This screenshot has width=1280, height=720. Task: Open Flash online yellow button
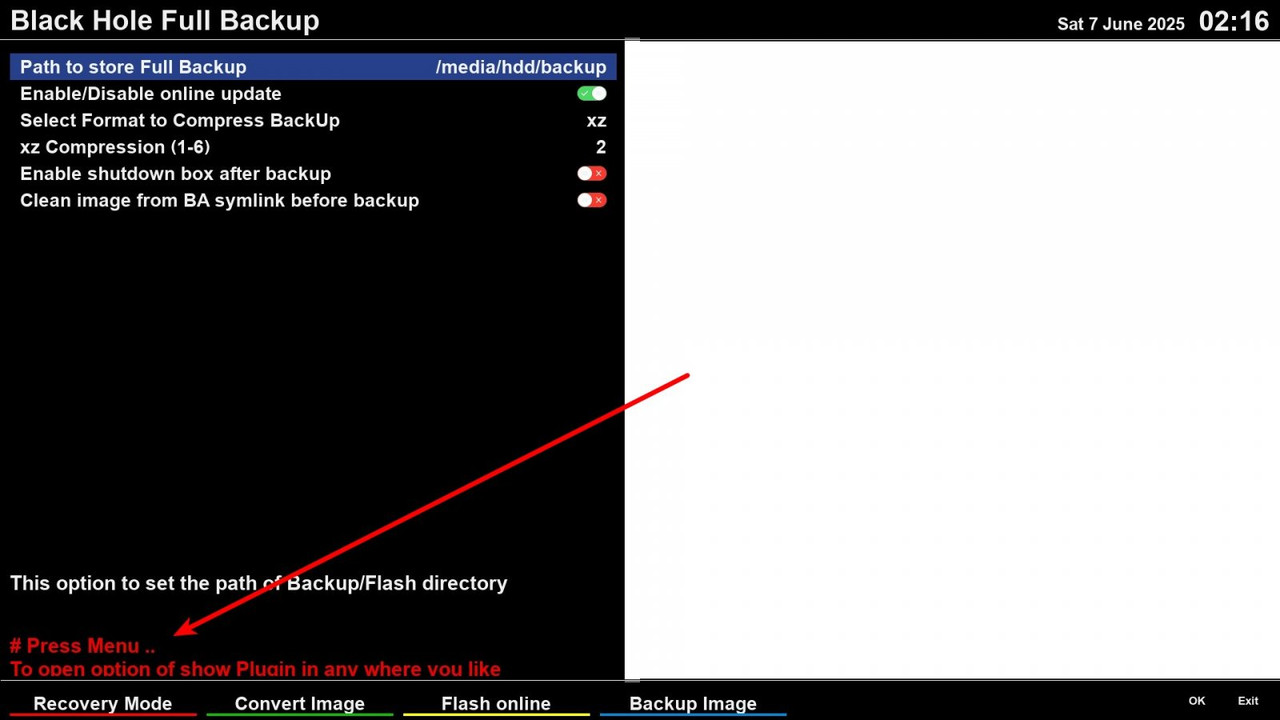tap(496, 704)
